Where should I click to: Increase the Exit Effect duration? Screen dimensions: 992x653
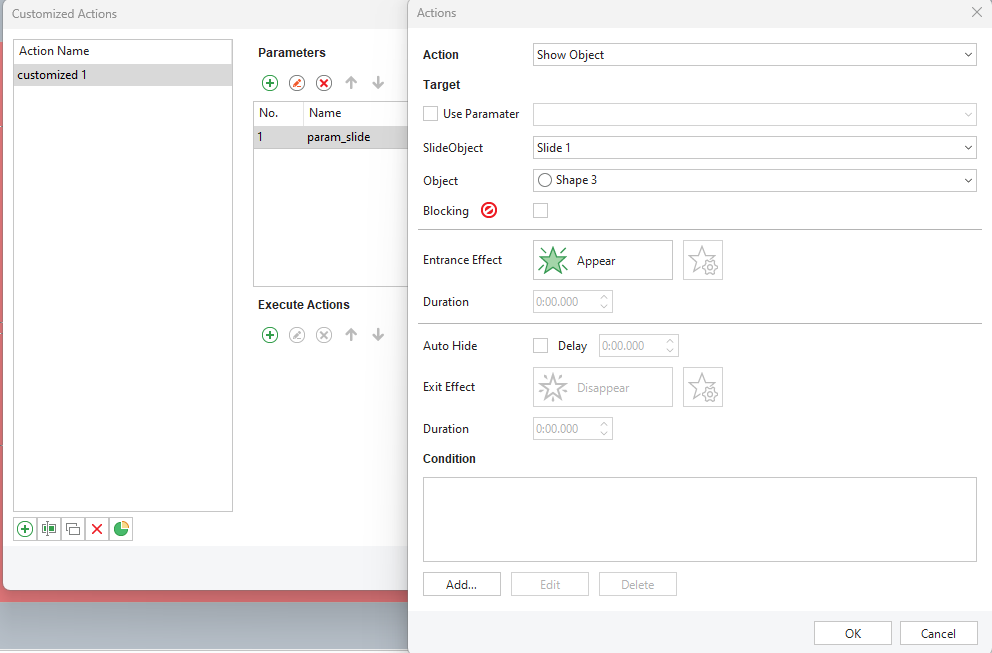(604, 424)
